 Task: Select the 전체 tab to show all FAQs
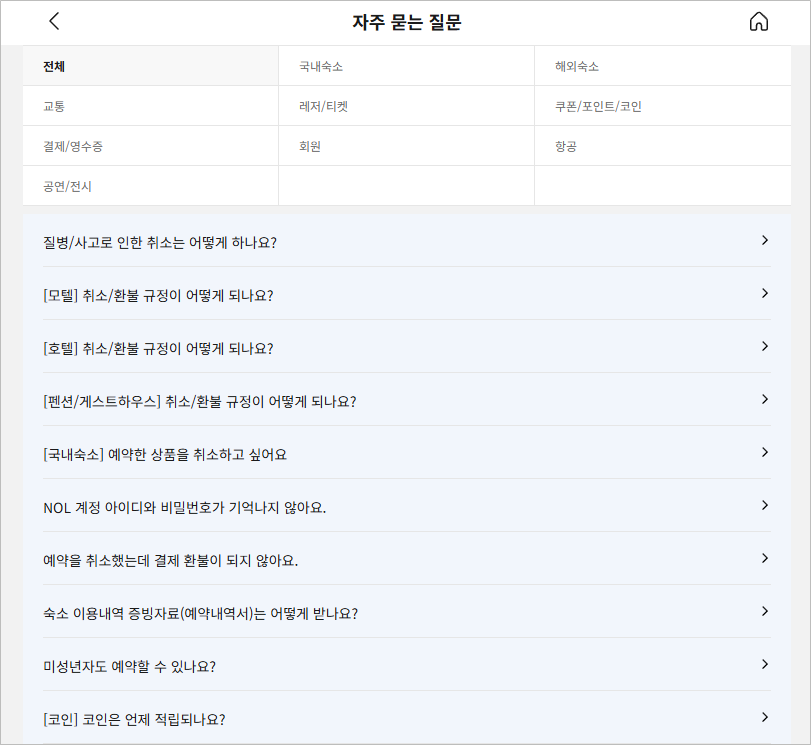[x=150, y=65]
